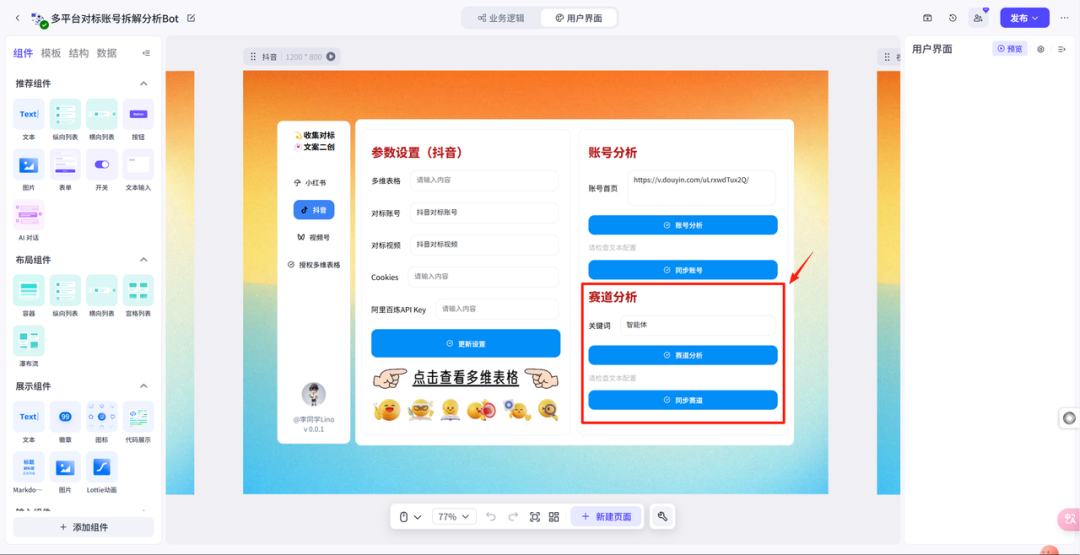The height and width of the screenshot is (555, 1080).
Task: Pick the 横向列表 component under 推荐组件
Action: tap(102, 120)
